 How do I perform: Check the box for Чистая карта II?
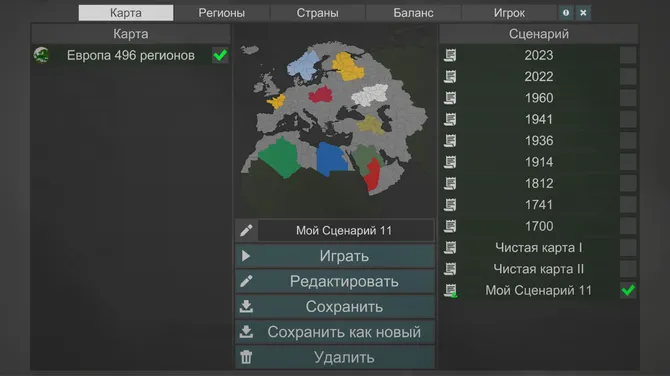[x=628, y=269]
